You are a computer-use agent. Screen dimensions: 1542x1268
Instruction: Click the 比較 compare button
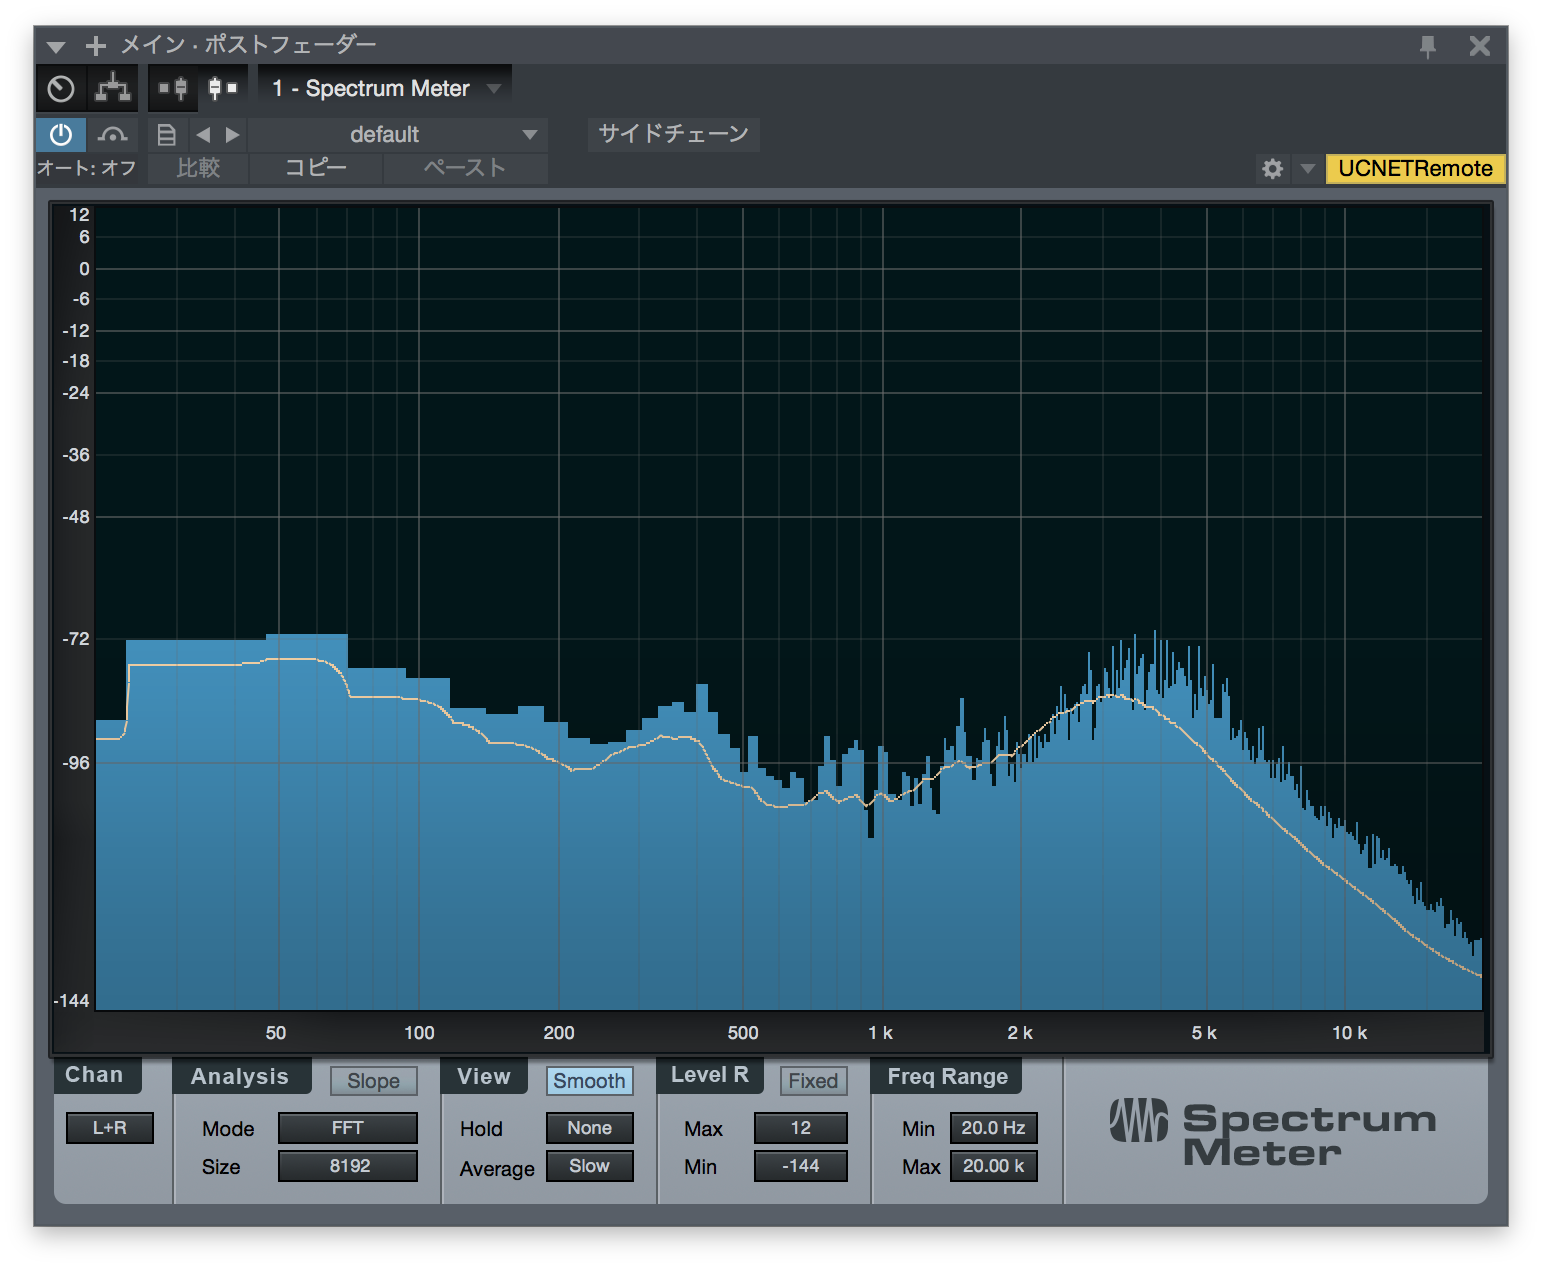tap(198, 168)
